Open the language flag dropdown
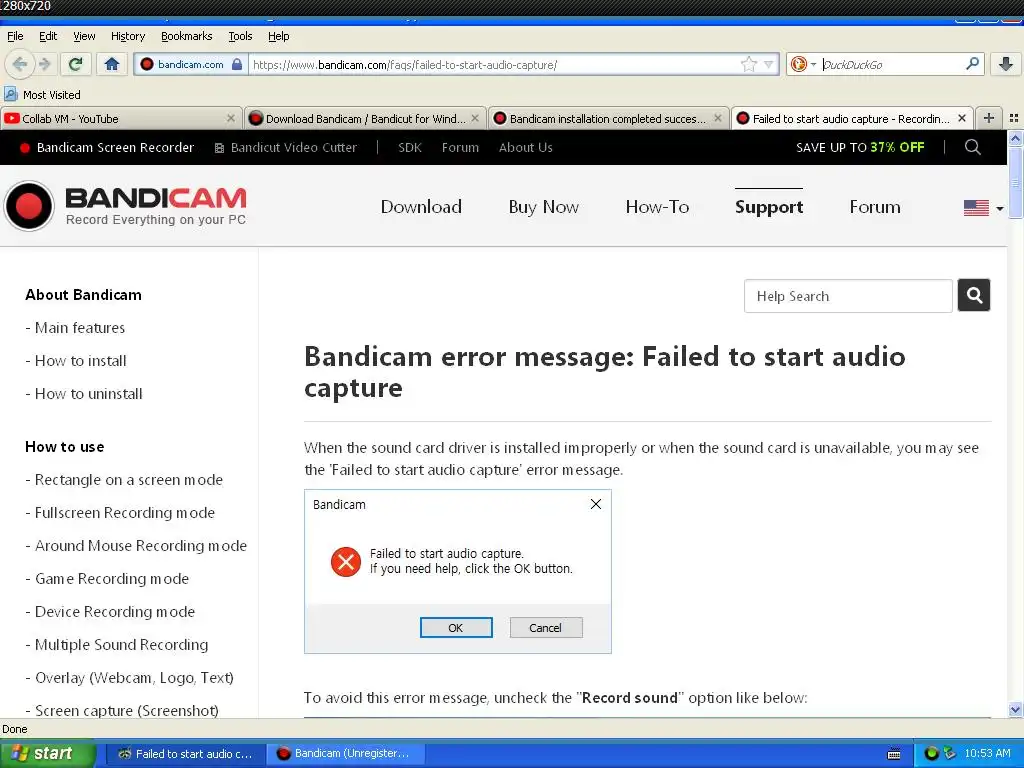This screenshot has height=768, width=1024. pos(983,208)
